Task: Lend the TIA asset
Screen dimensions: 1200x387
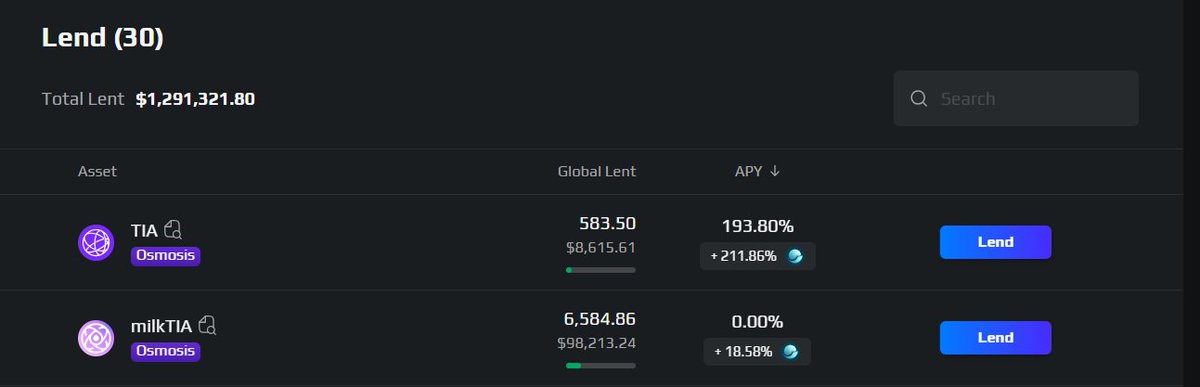Action: [x=995, y=242]
